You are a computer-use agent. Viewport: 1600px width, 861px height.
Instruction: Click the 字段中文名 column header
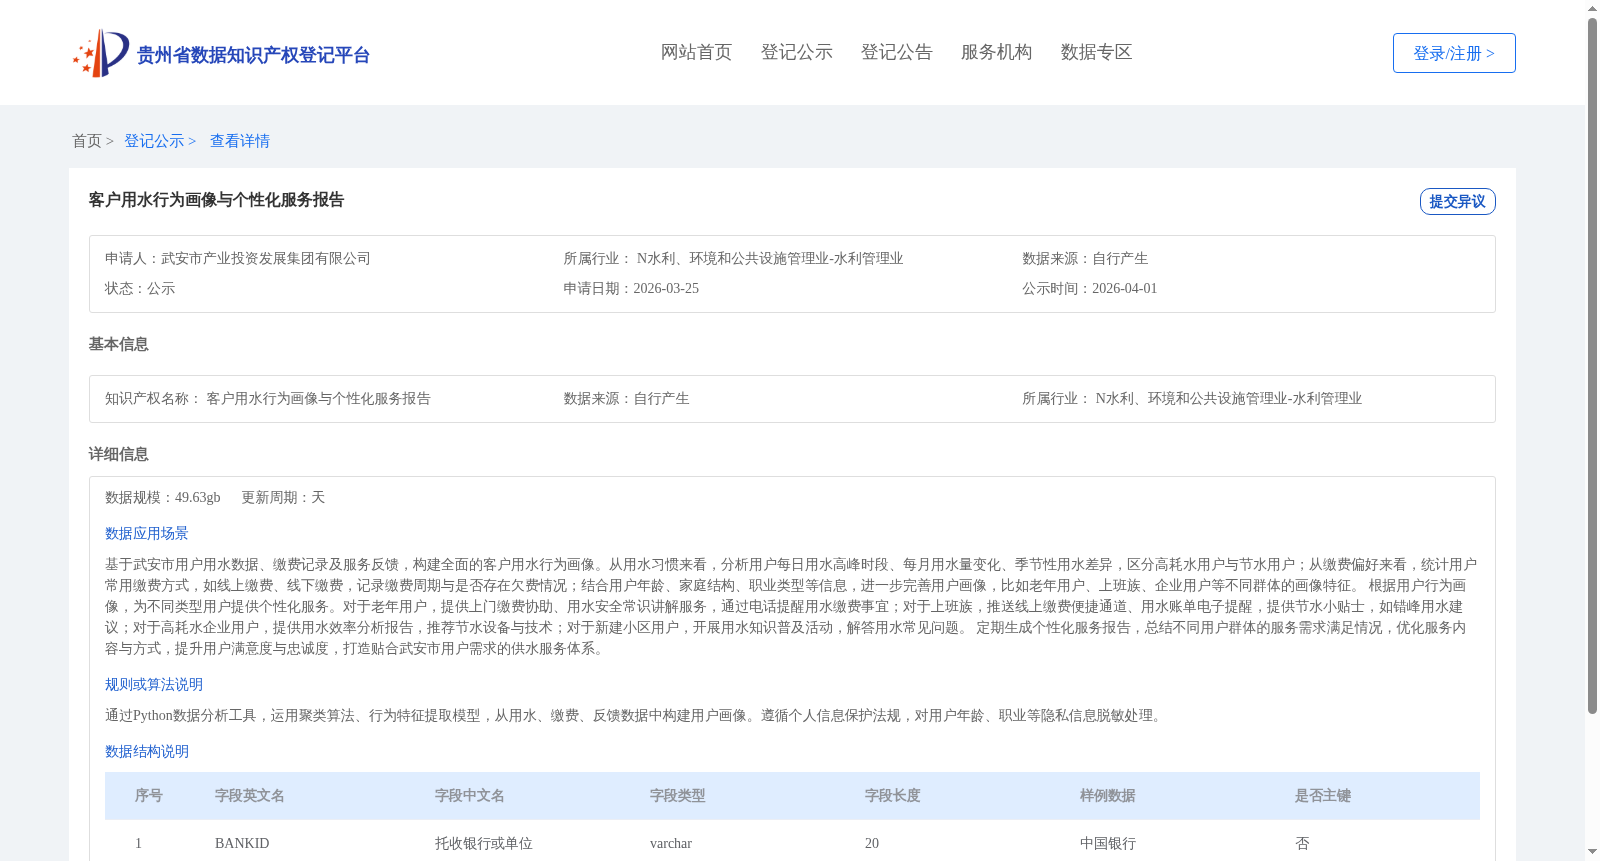click(x=470, y=795)
